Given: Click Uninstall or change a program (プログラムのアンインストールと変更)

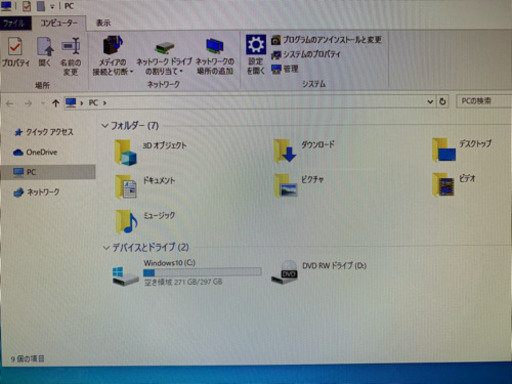Looking at the screenshot, I should (326, 40).
